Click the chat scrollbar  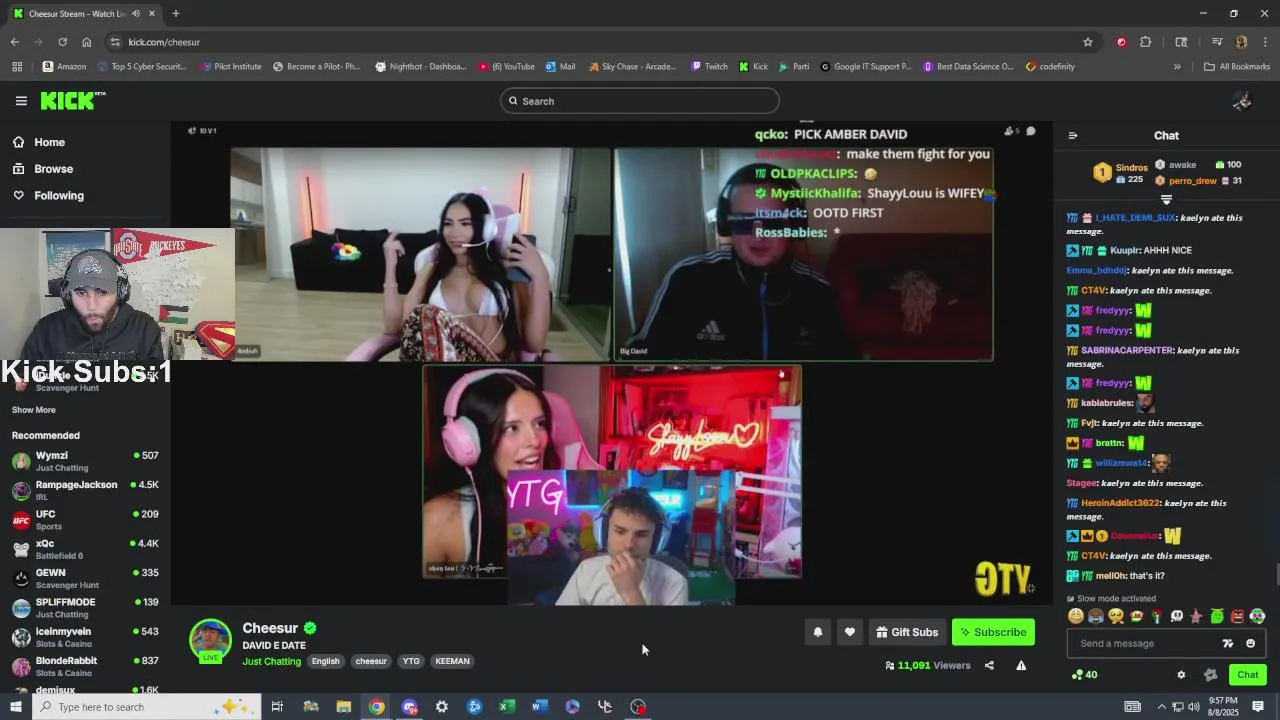(1276, 576)
